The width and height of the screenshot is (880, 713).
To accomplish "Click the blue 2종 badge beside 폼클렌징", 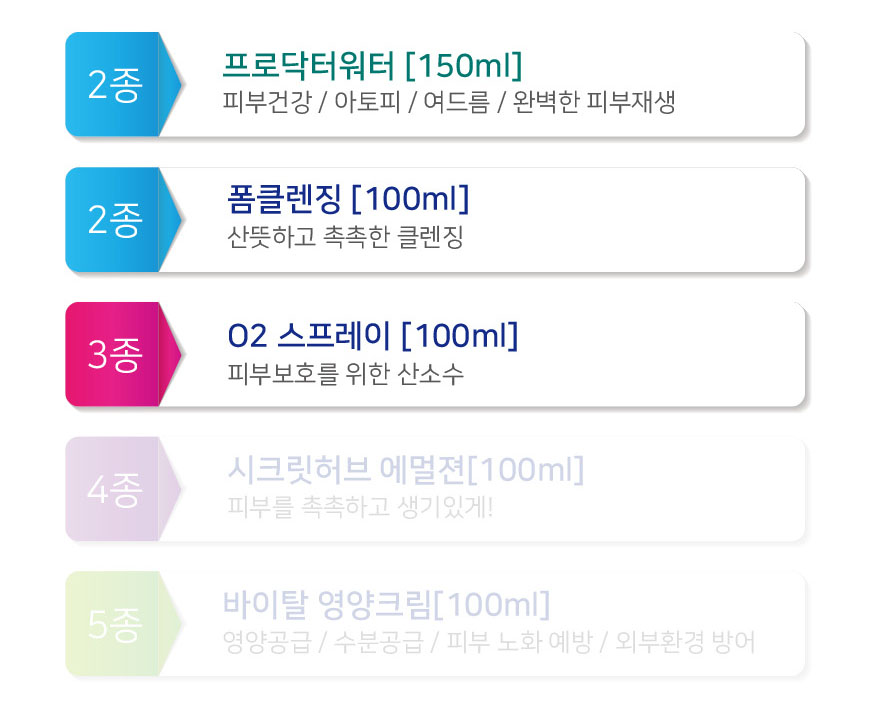I will click(x=122, y=220).
